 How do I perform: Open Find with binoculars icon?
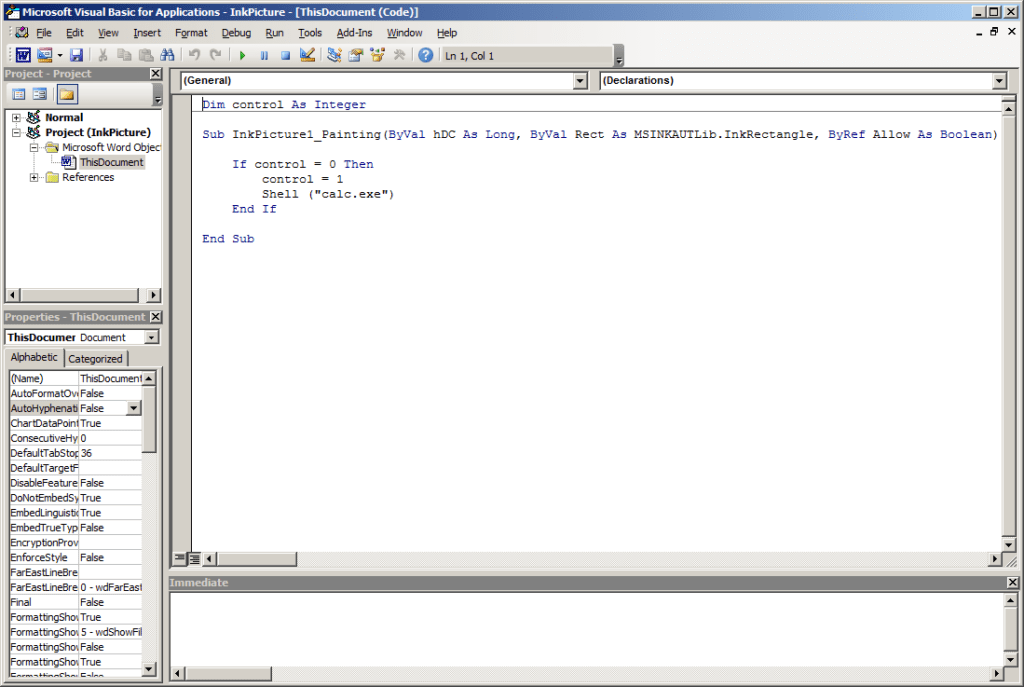click(x=167, y=56)
